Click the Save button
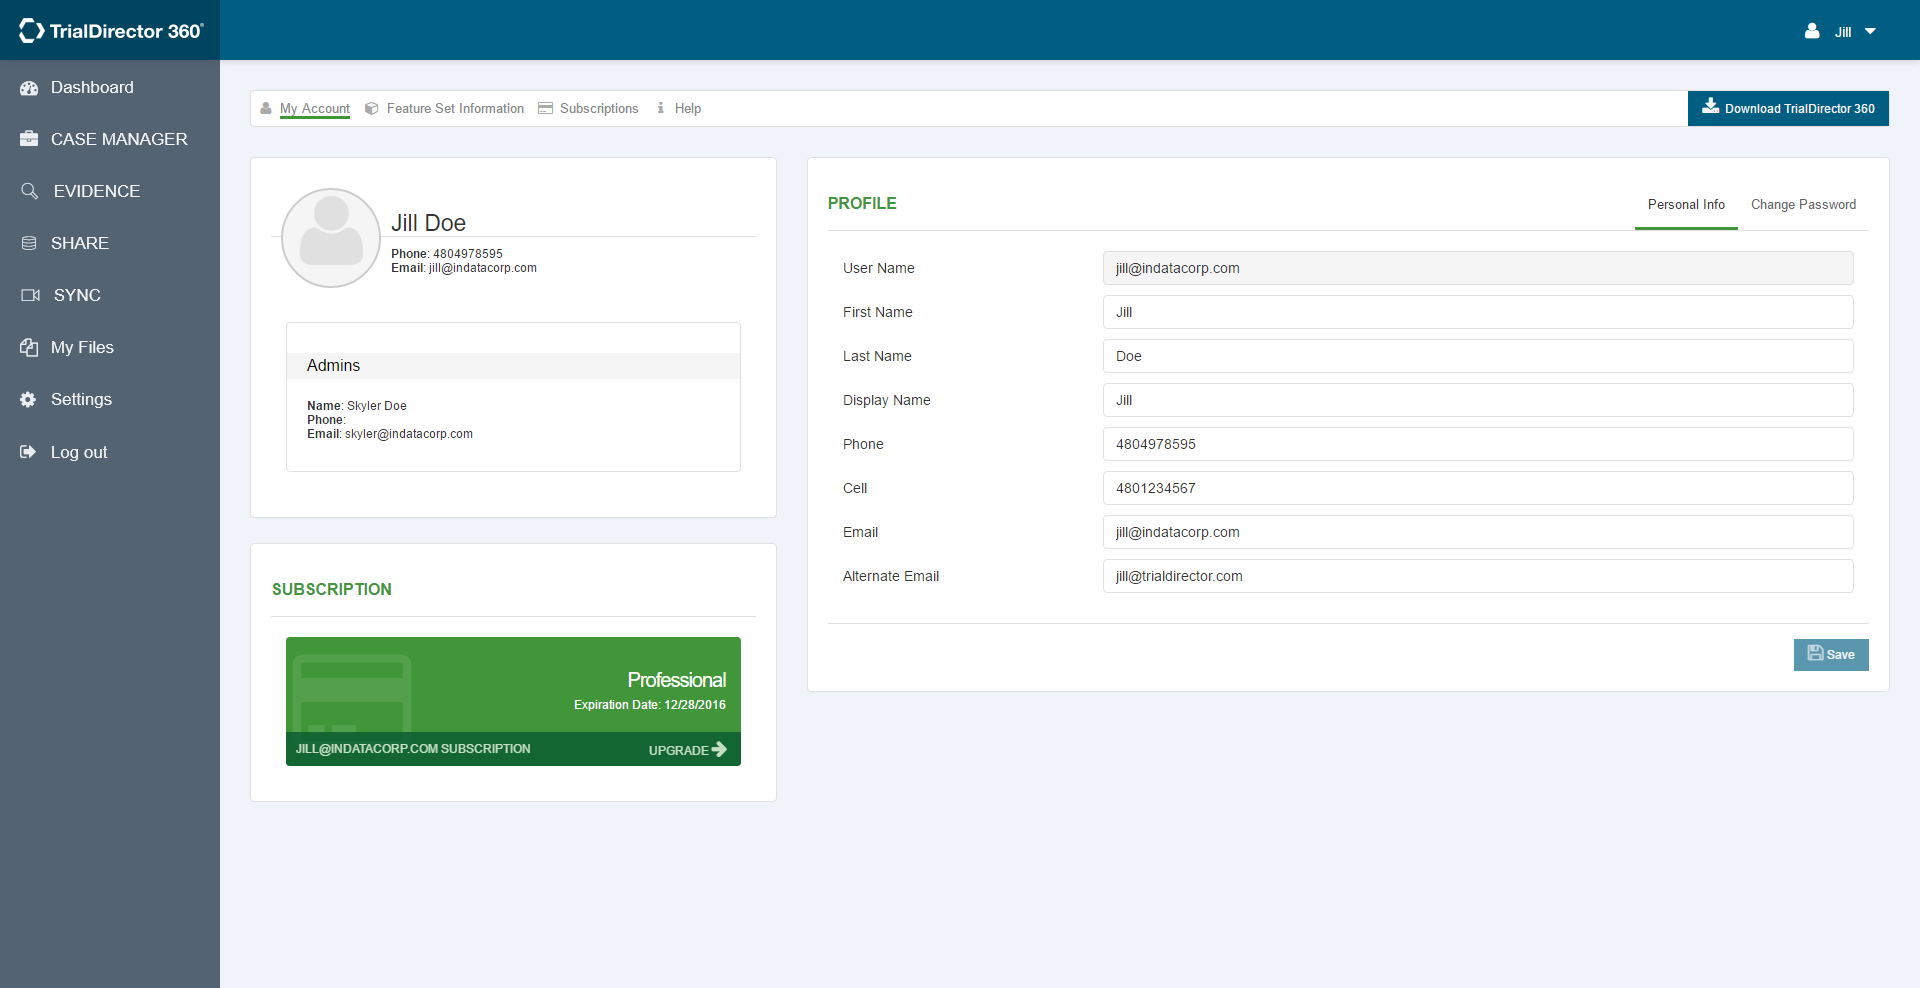The height and width of the screenshot is (988, 1920). click(x=1831, y=655)
